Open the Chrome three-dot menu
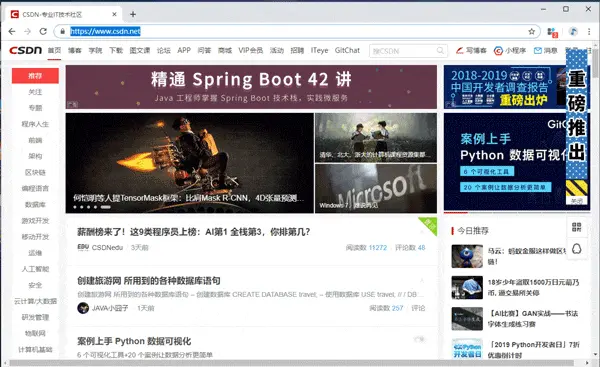The image size is (600, 367). (x=589, y=31)
